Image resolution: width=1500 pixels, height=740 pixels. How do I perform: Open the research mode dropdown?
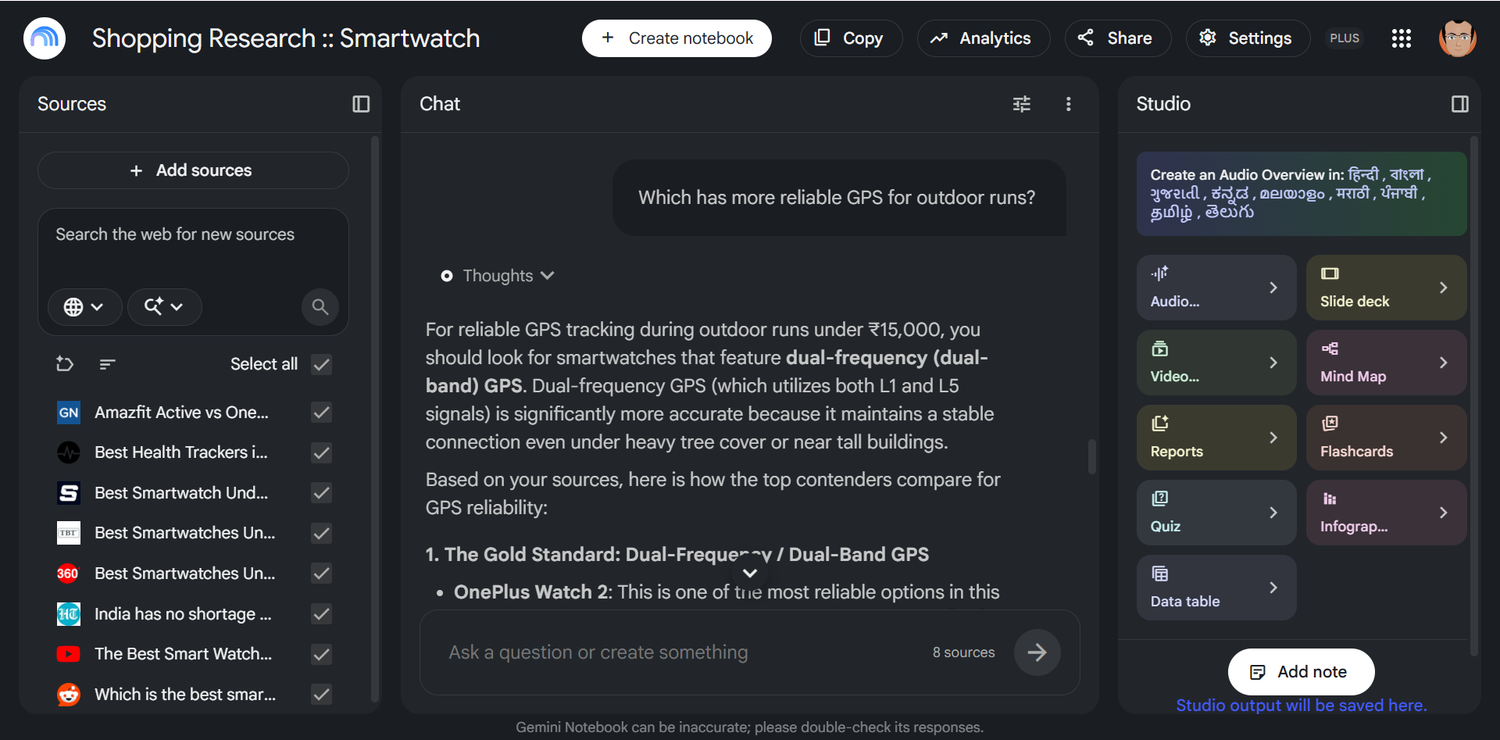[x=165, y=307]
